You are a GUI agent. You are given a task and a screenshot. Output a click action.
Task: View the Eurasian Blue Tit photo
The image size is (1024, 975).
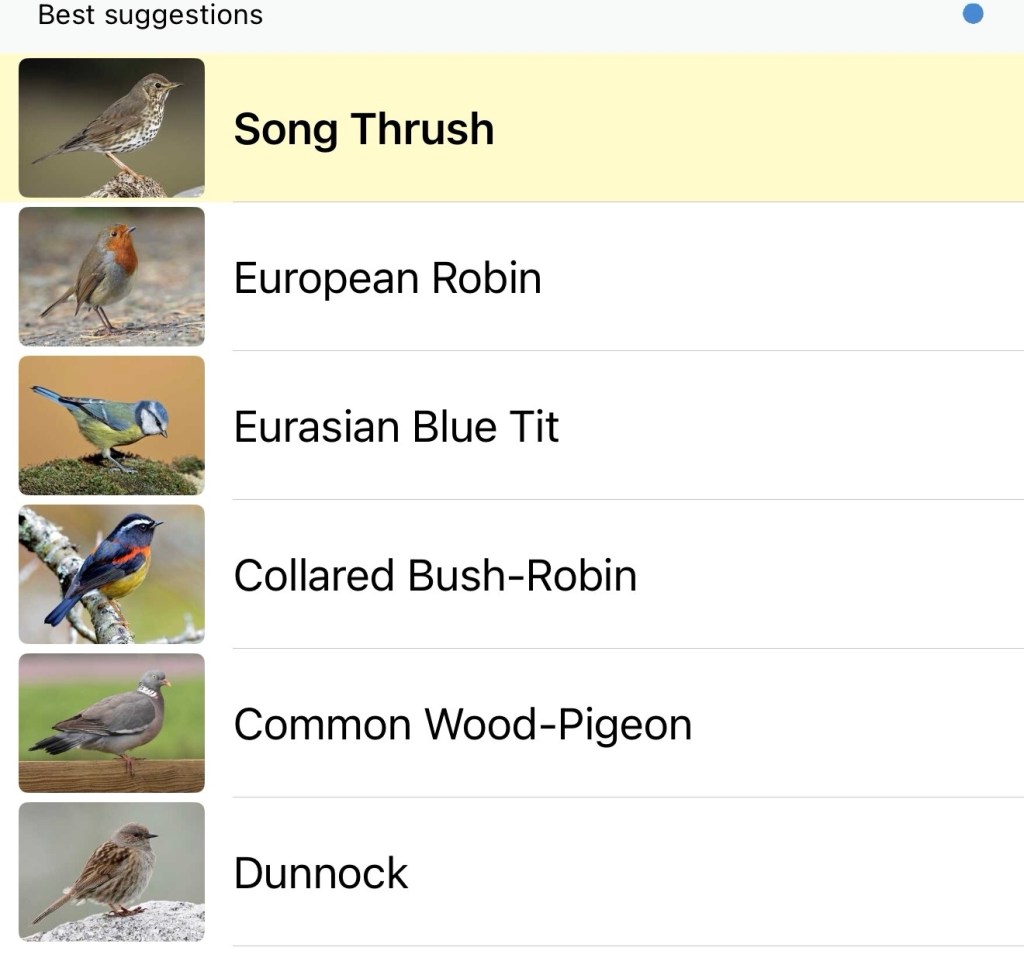(x=111, y=425)
